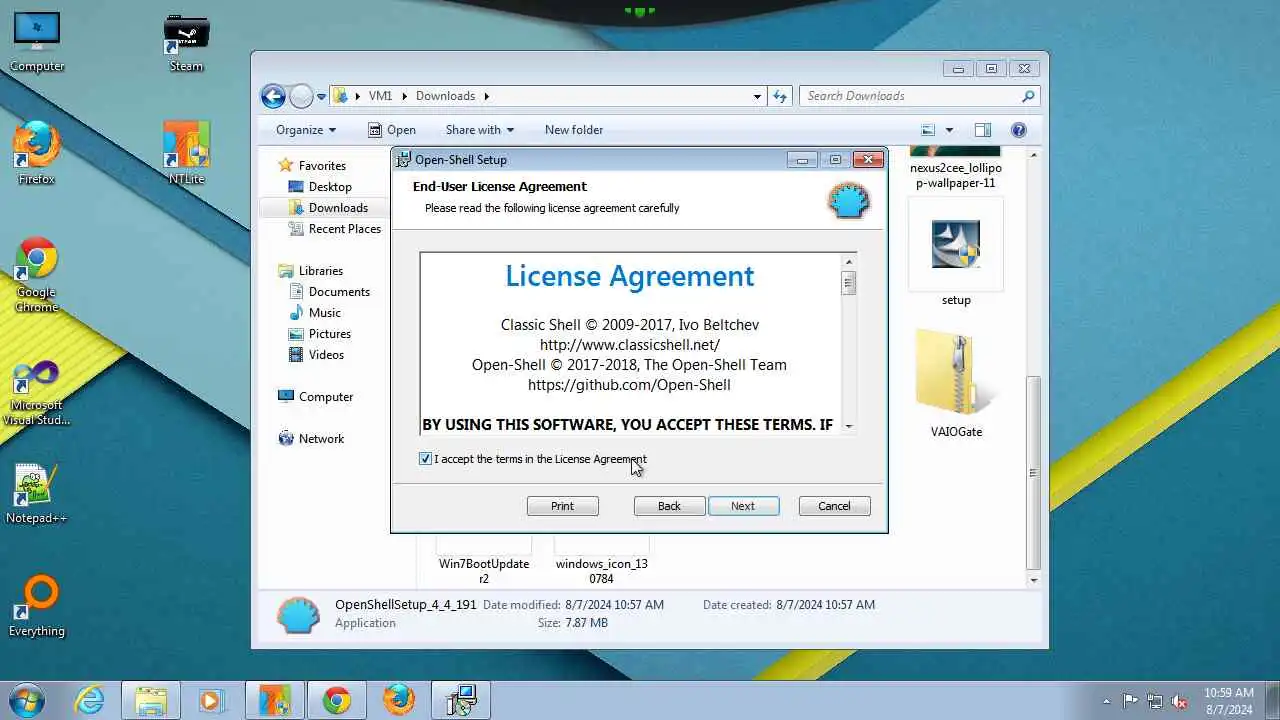Click the Search Downloads field

[x=919, y=96]
